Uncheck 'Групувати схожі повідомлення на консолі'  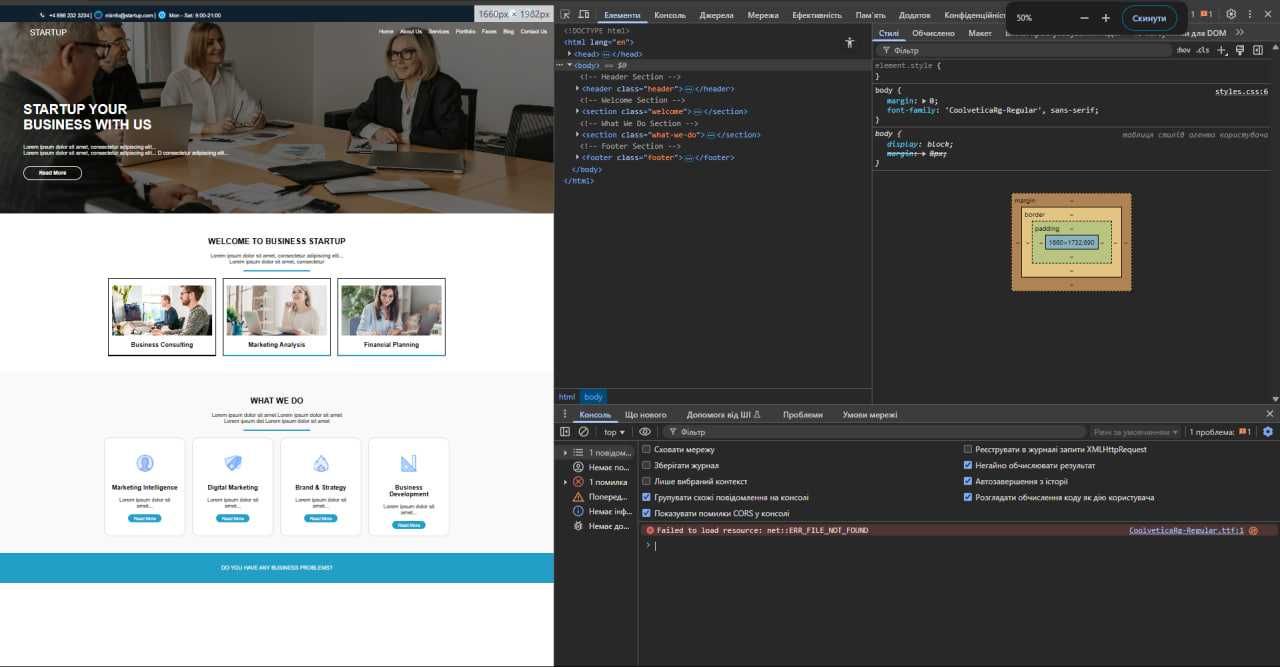646,497
